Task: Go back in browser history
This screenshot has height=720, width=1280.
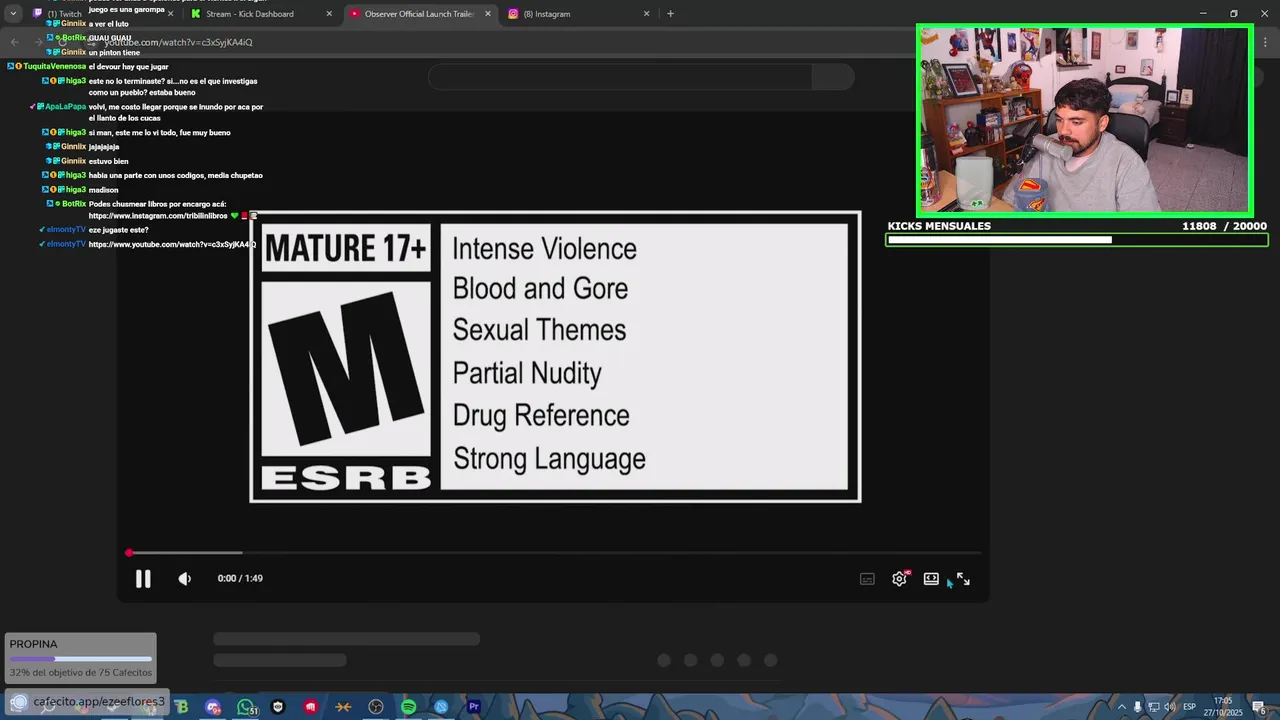Action: coord(14,42)
